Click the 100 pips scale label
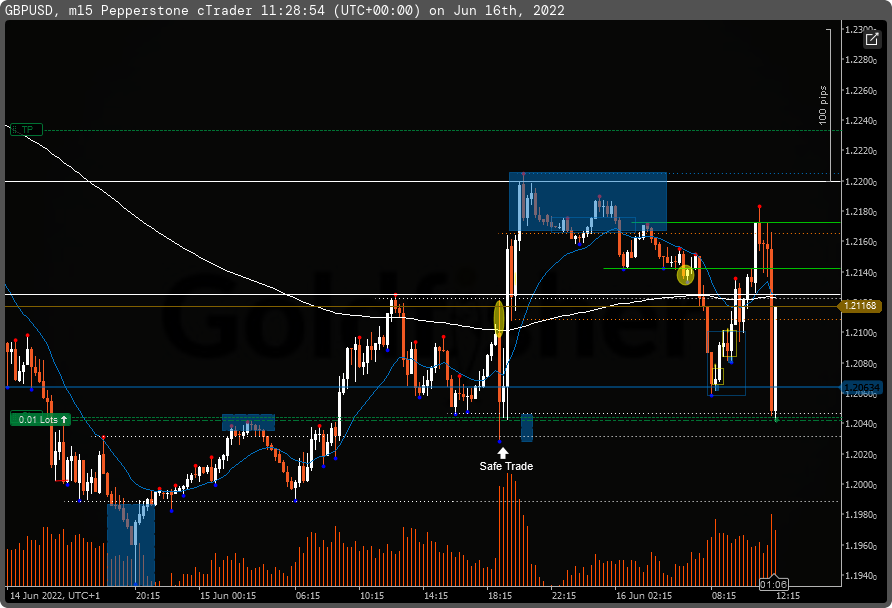Image resolution: width=892 pixels, height=608 pixels. click(822, 105)
